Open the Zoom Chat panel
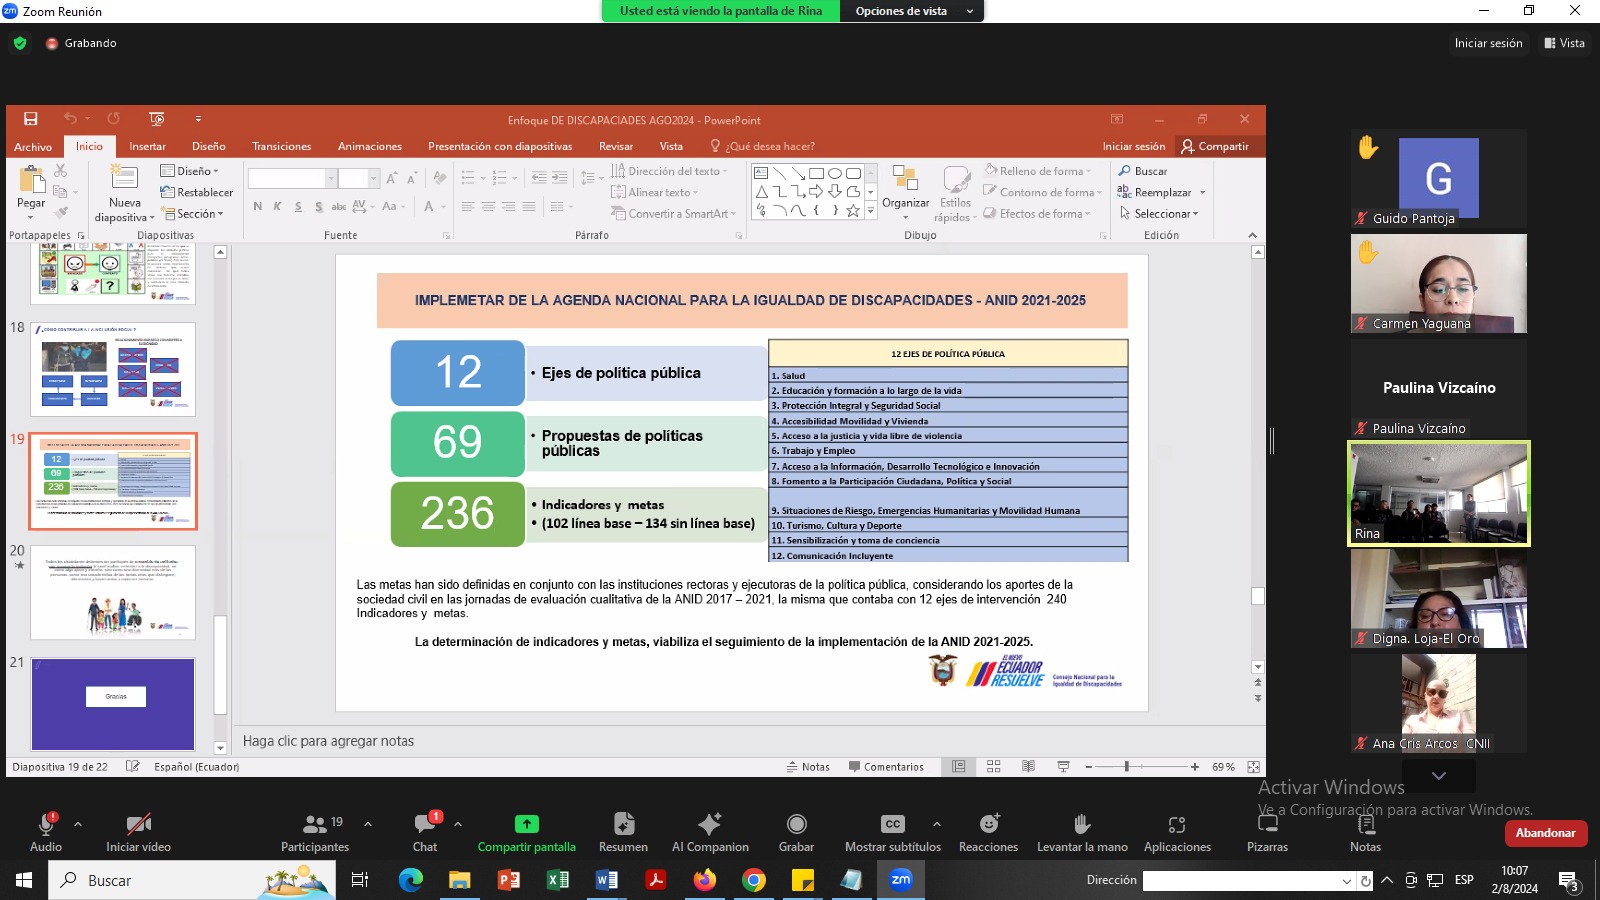 (425, 831)
